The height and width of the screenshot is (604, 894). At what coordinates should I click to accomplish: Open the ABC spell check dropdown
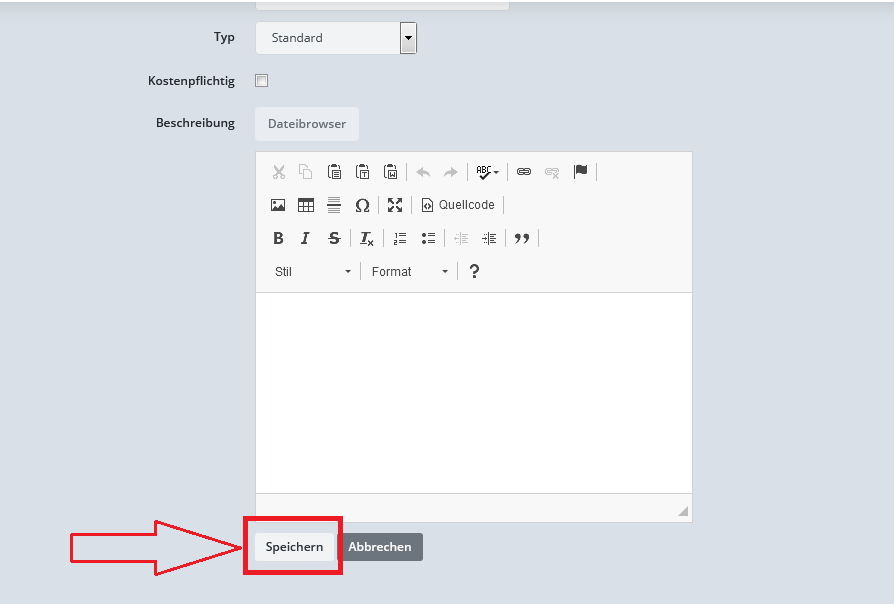(487, 172)
